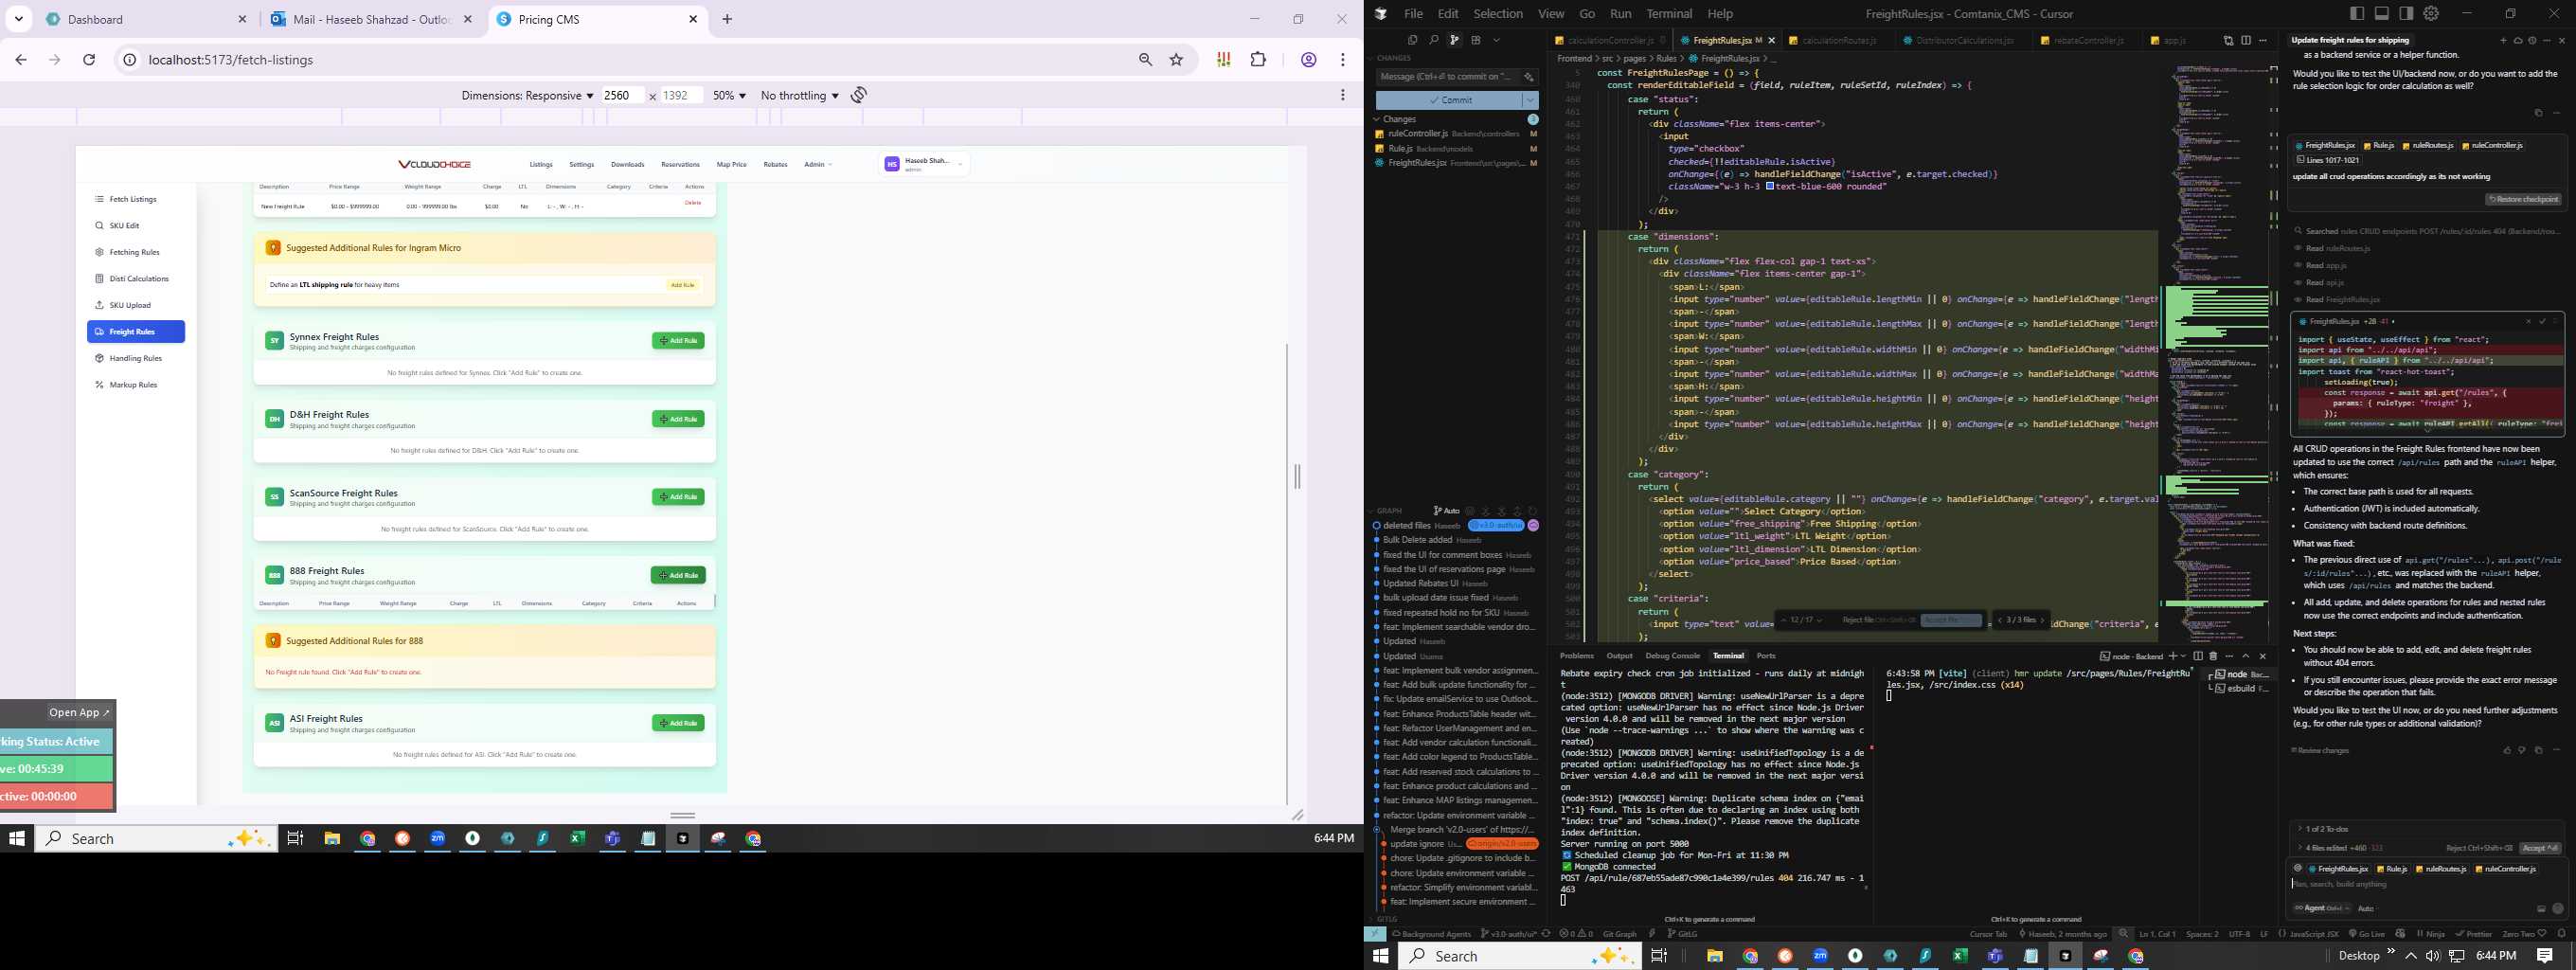Open the Extensions view icon in Cursor

1476,41
